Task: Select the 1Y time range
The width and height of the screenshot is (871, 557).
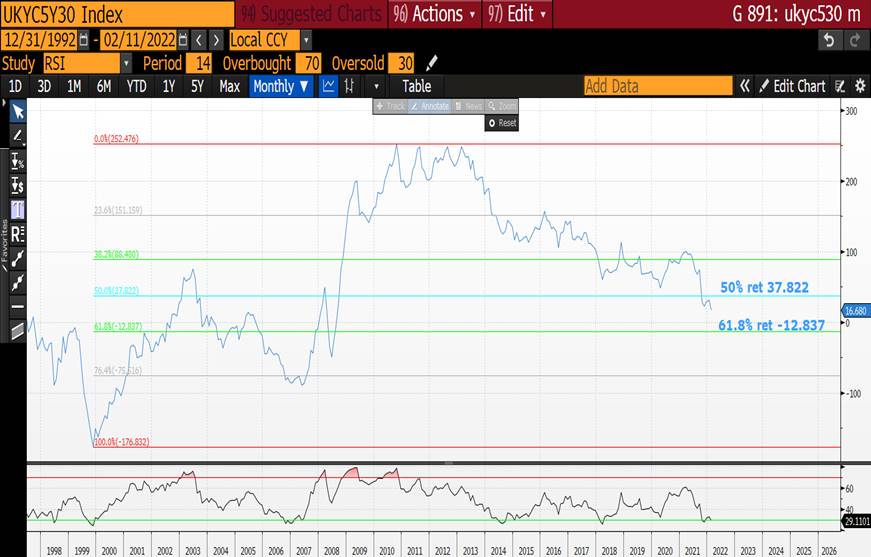Action: pyautogui.click(x=169, y=86)
